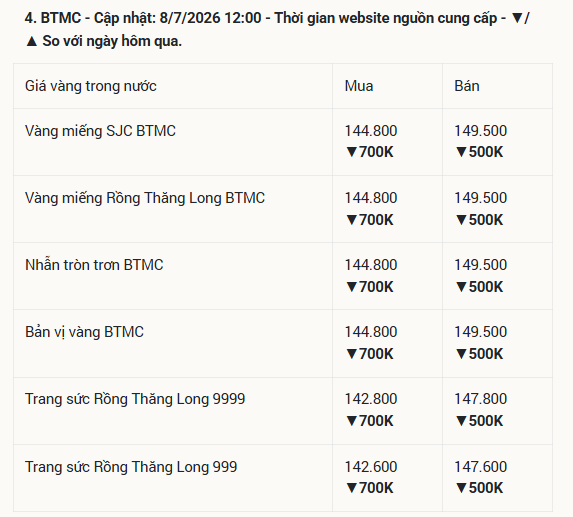Select 'Vàng miếng Rồng Thăng Long BTMC' label
This screenshot has height=517, width=573.
click(145, 198)
